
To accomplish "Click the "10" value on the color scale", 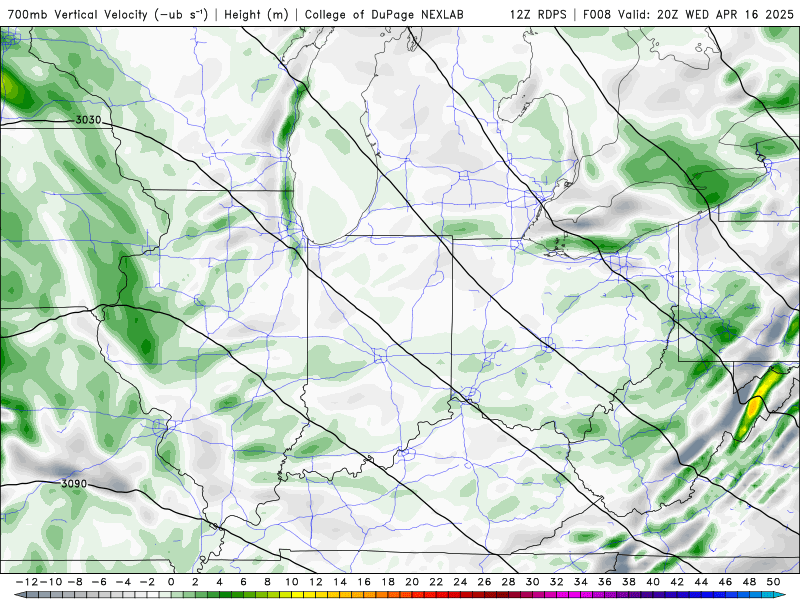I will pos(291,582).
